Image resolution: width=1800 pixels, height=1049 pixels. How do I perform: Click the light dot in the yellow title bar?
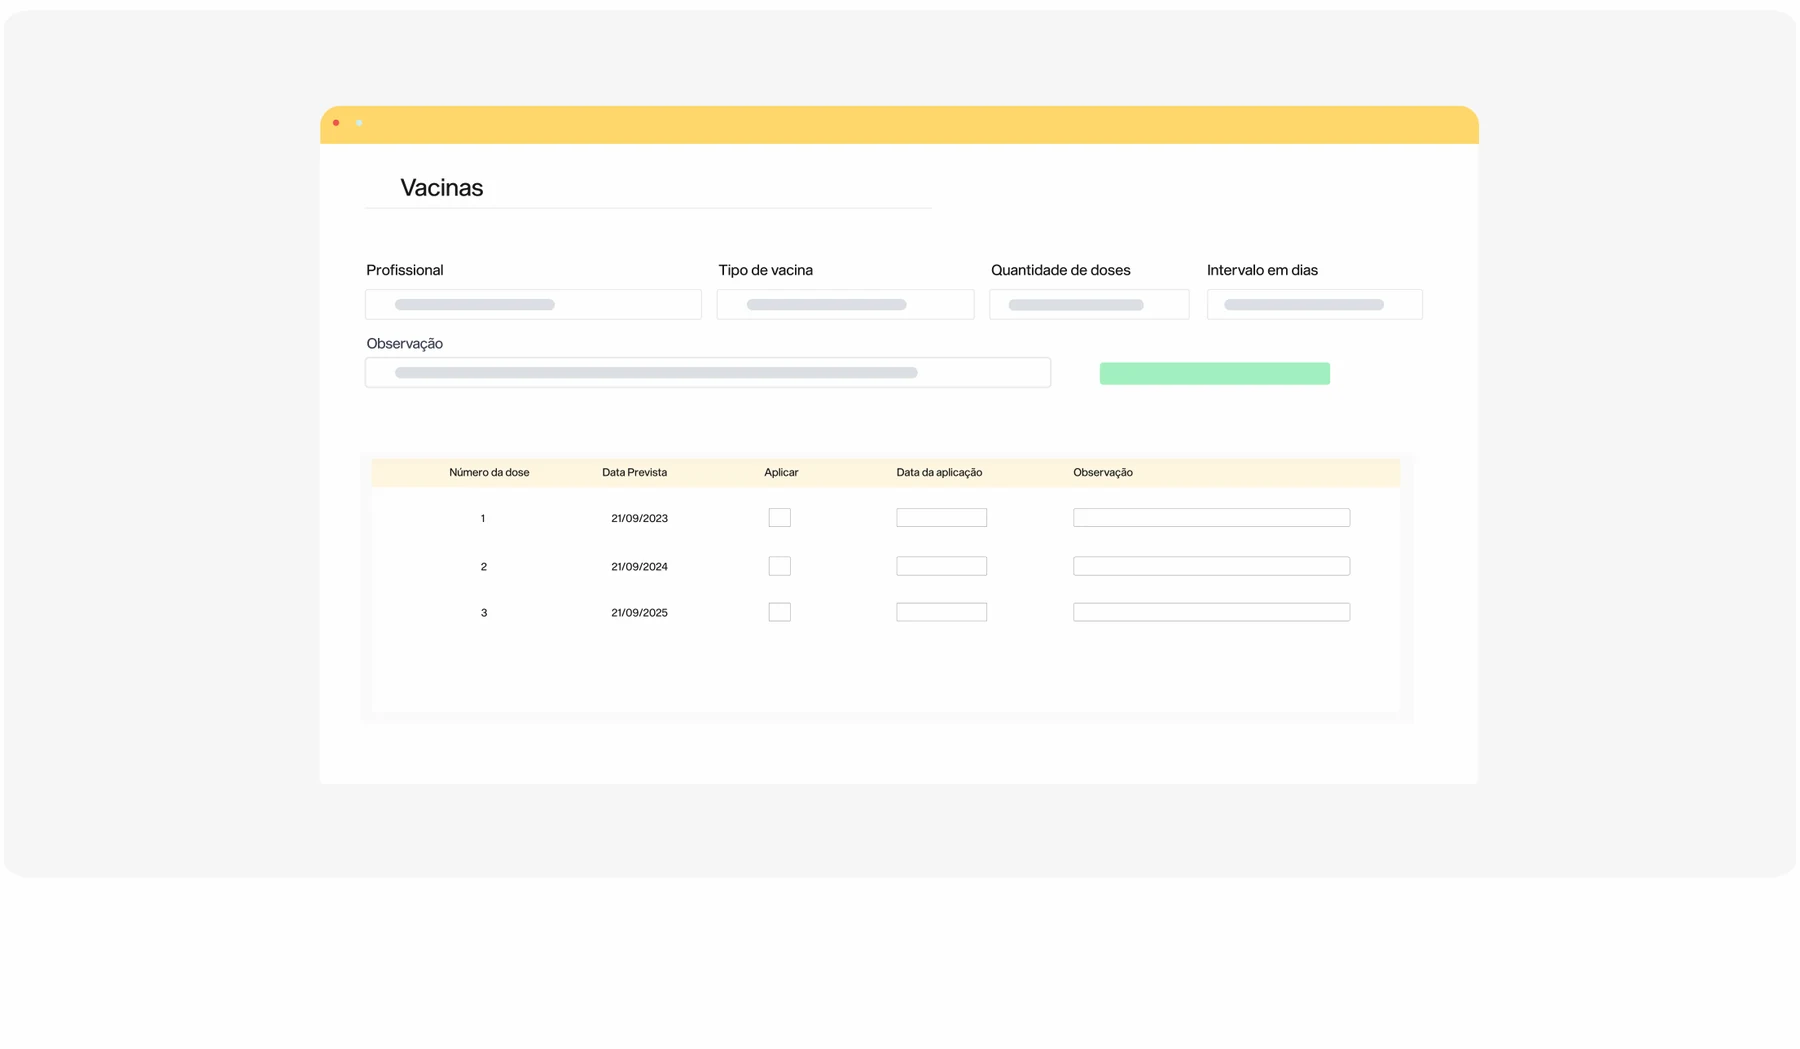click(x=359, y=123)
